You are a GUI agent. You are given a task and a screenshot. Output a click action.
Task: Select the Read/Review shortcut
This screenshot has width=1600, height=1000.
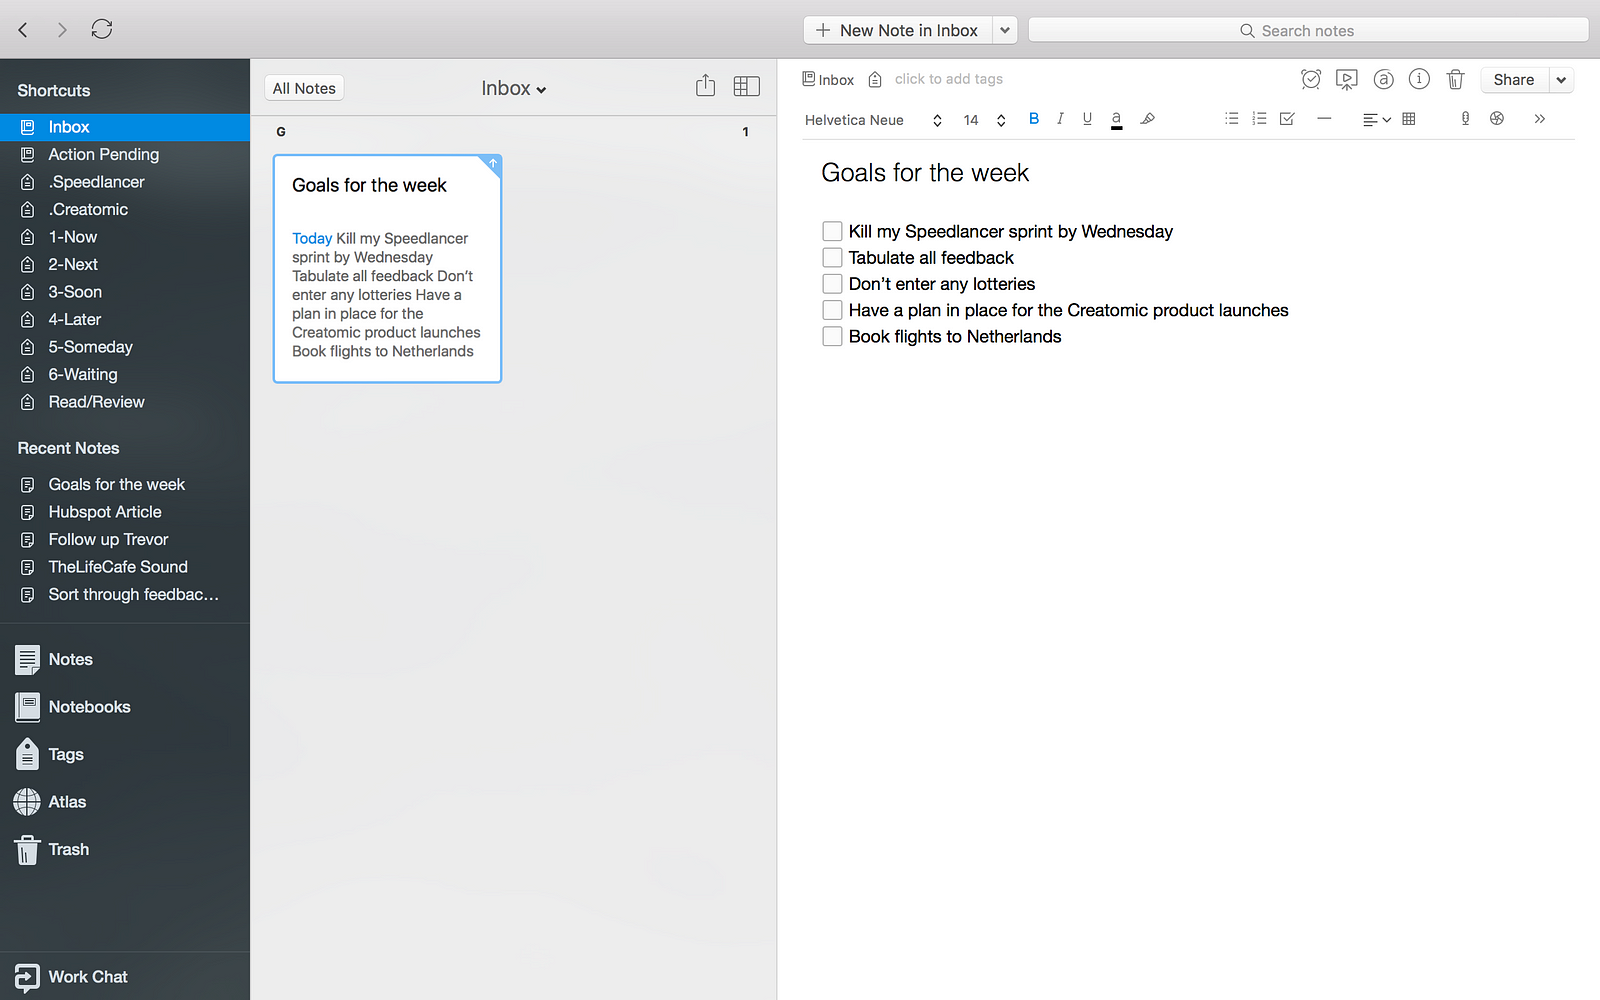tap(125, 402)
